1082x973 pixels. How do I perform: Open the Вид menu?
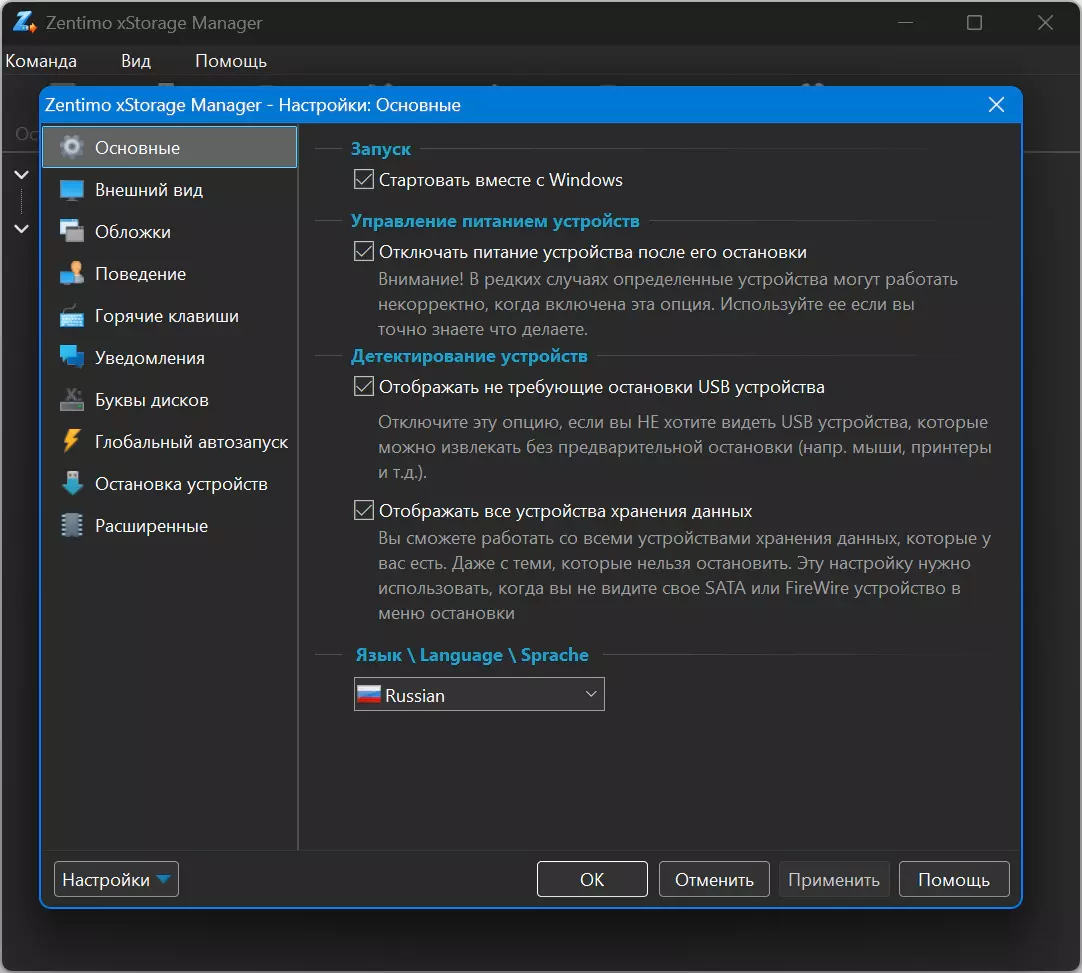tap(135, 61)
